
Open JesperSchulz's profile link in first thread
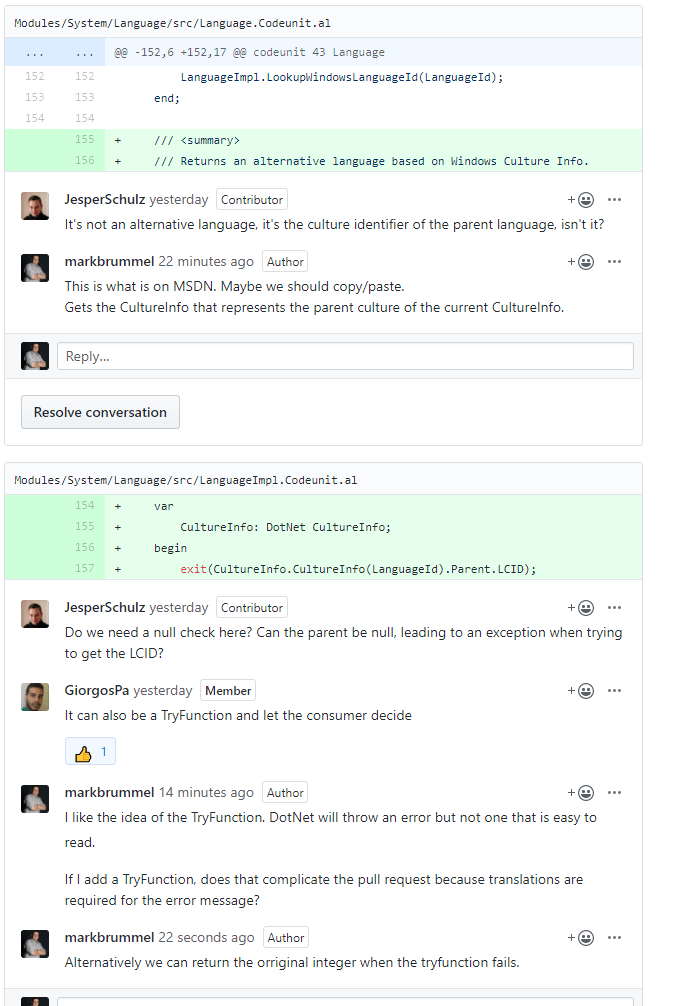(x=104, y=200)
